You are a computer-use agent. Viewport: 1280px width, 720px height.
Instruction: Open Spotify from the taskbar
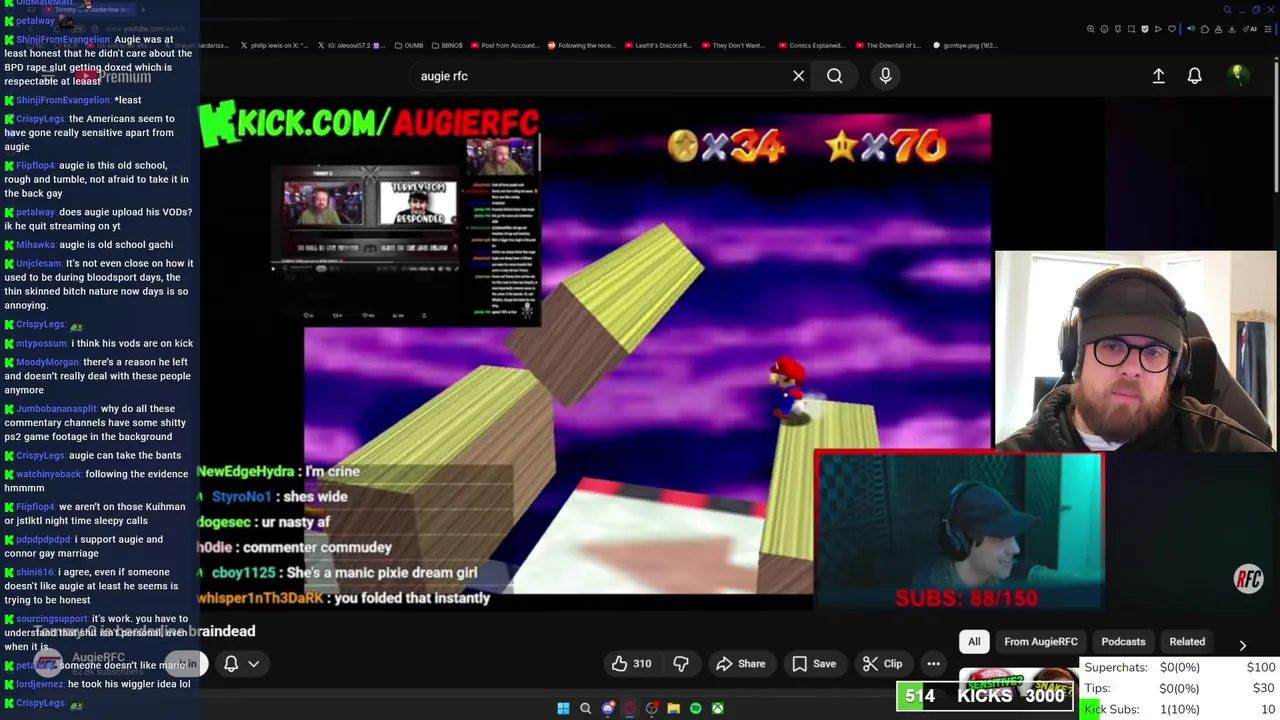coord(695,708)
